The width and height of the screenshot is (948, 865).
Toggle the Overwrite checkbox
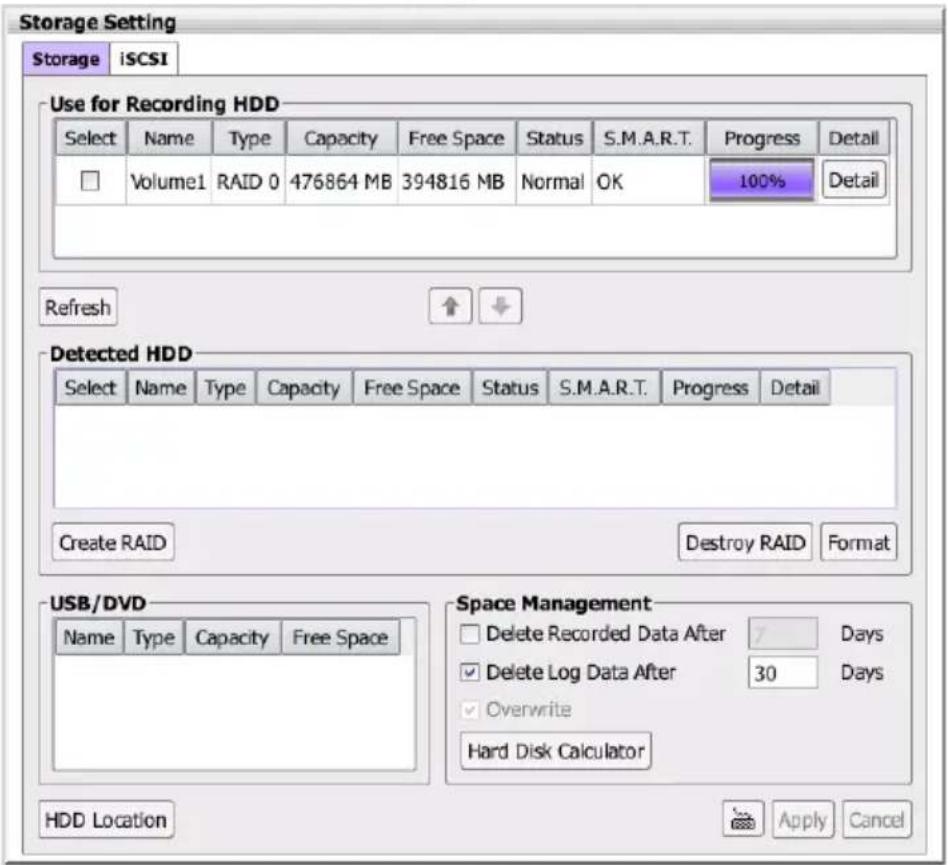470,710
